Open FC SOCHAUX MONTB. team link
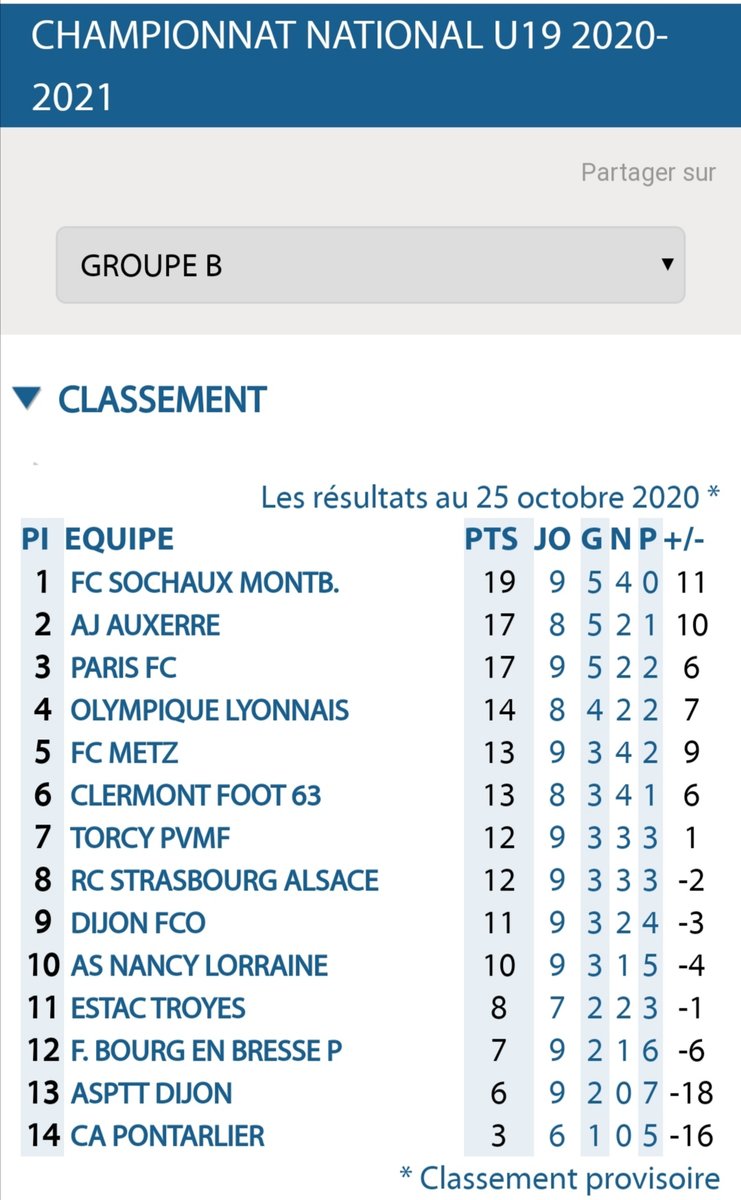Viewport: 741px width, 1200px height. click(205, 582)
